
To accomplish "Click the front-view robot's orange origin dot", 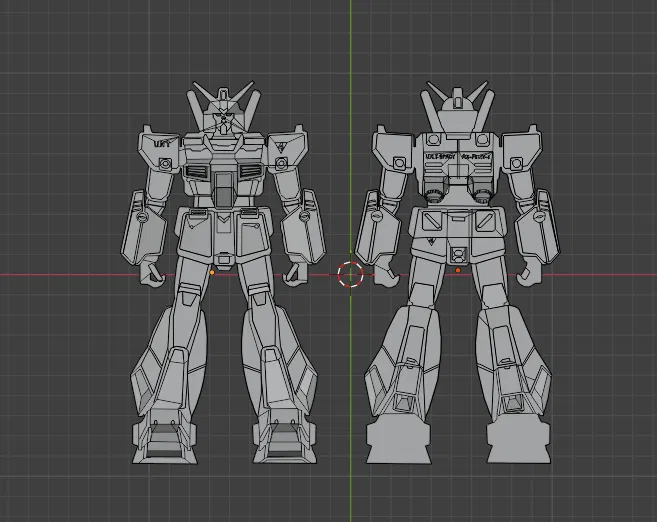I will (x=212, y=272).
